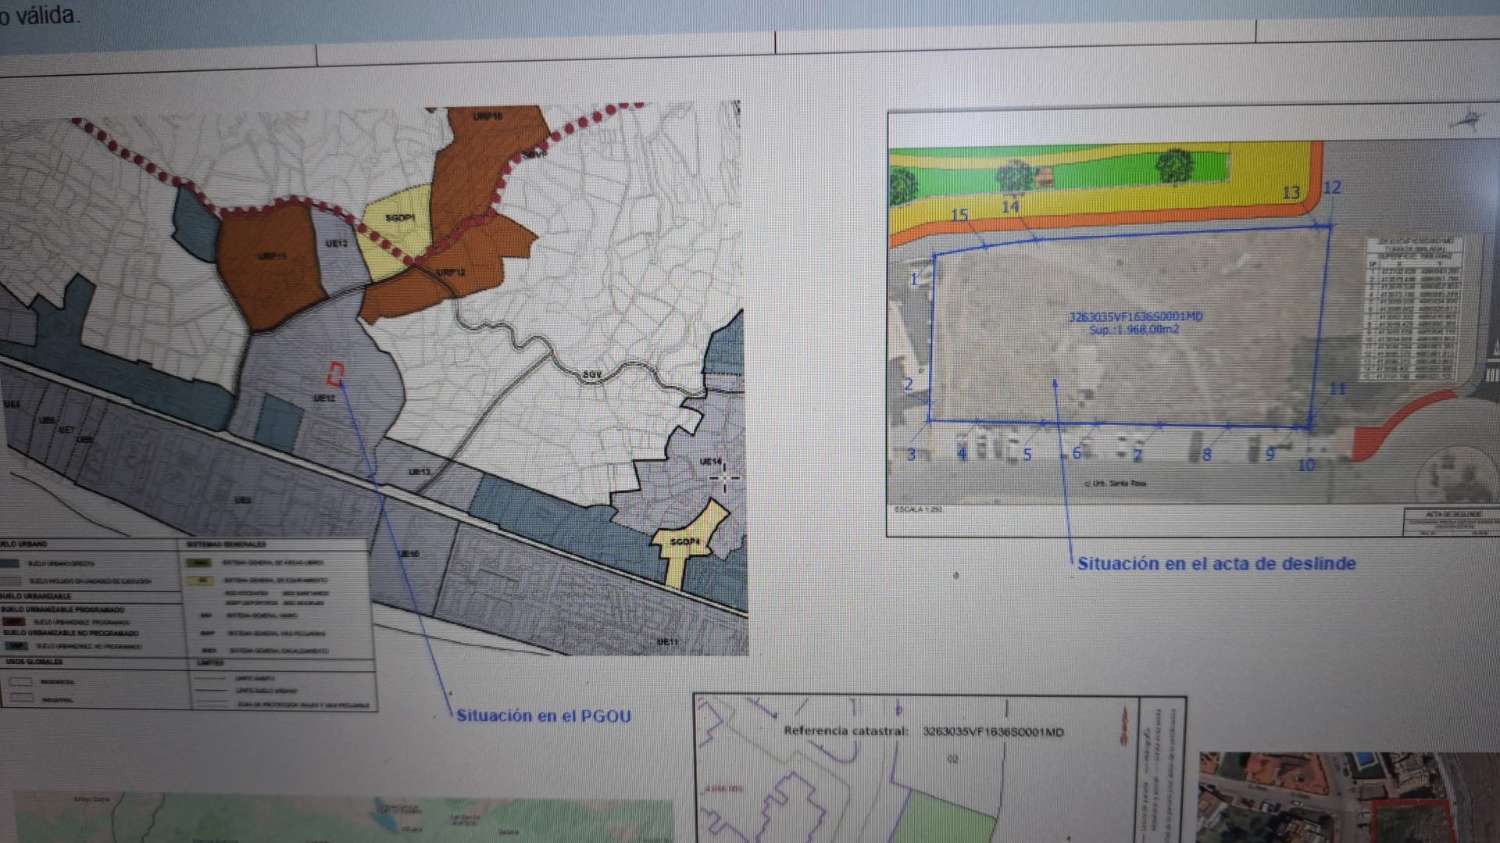Click the UE13 zone label
Viewport: 1500px width, 843px height.
[419, 472]
